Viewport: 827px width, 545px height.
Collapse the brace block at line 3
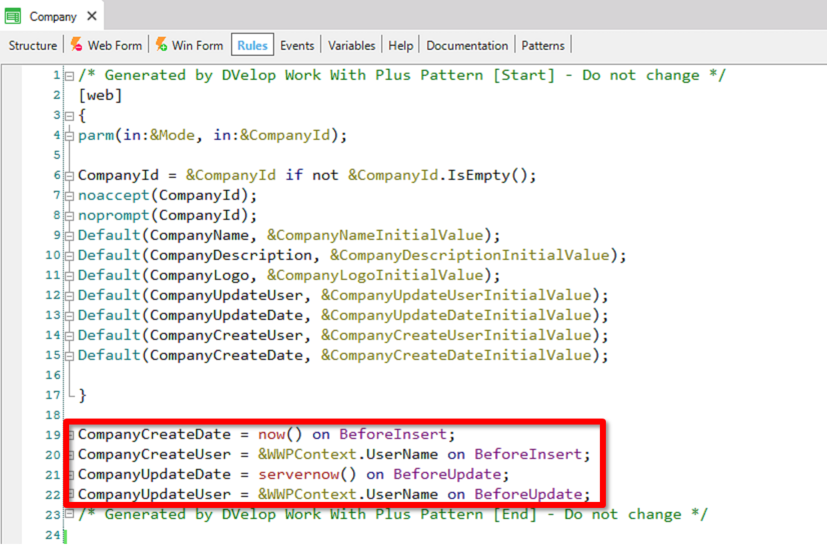69,116
